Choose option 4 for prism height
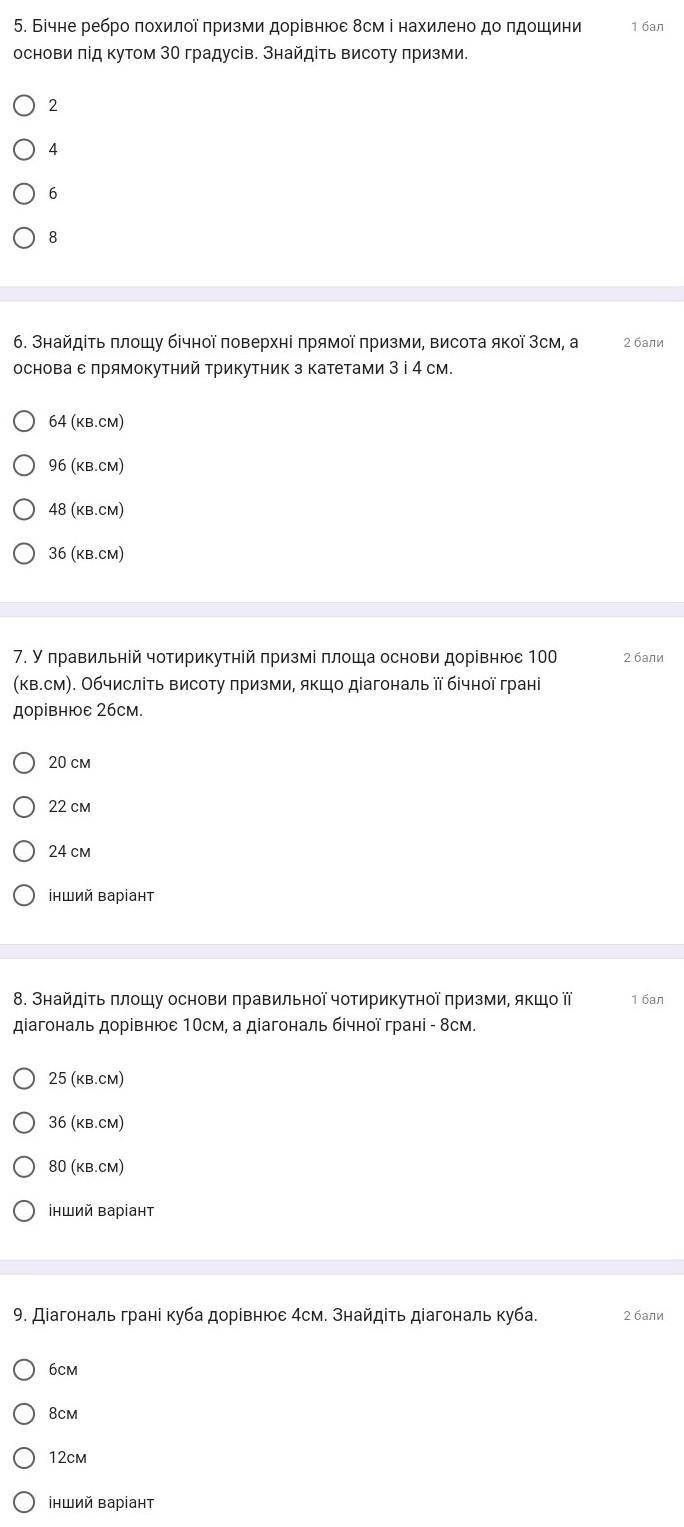684x1527 pixels. point(24,149)
